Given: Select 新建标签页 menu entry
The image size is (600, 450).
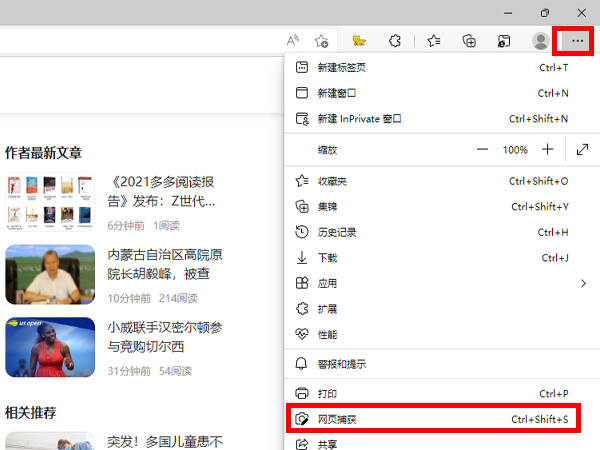Looking at the screenshot, I should tap(442, 68).
